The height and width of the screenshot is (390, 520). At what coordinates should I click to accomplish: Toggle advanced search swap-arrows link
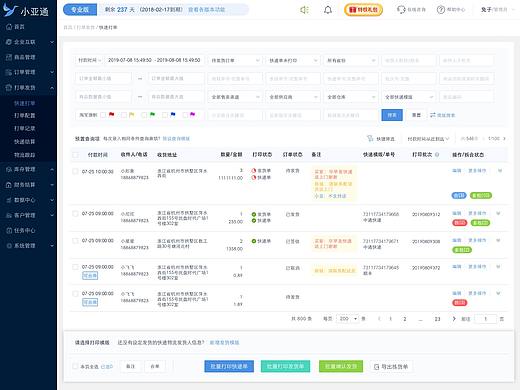442,115
